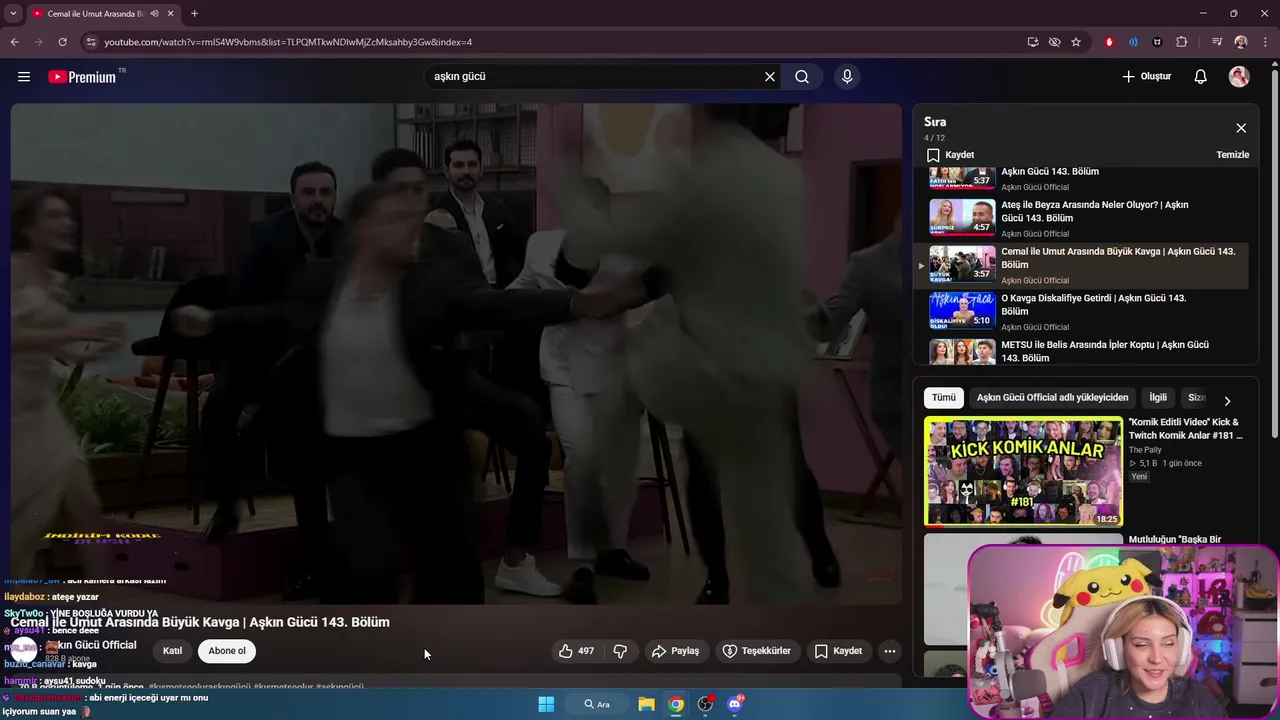Open the YouTube hamburger guide menu

24,77
